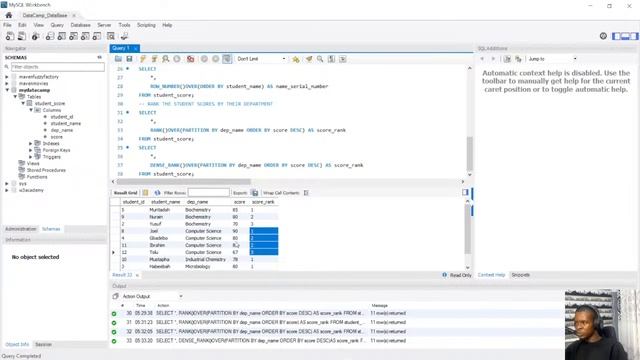Click the commit transaction icon
This screenshot has height=360, width=640.
tap(204, 59)
